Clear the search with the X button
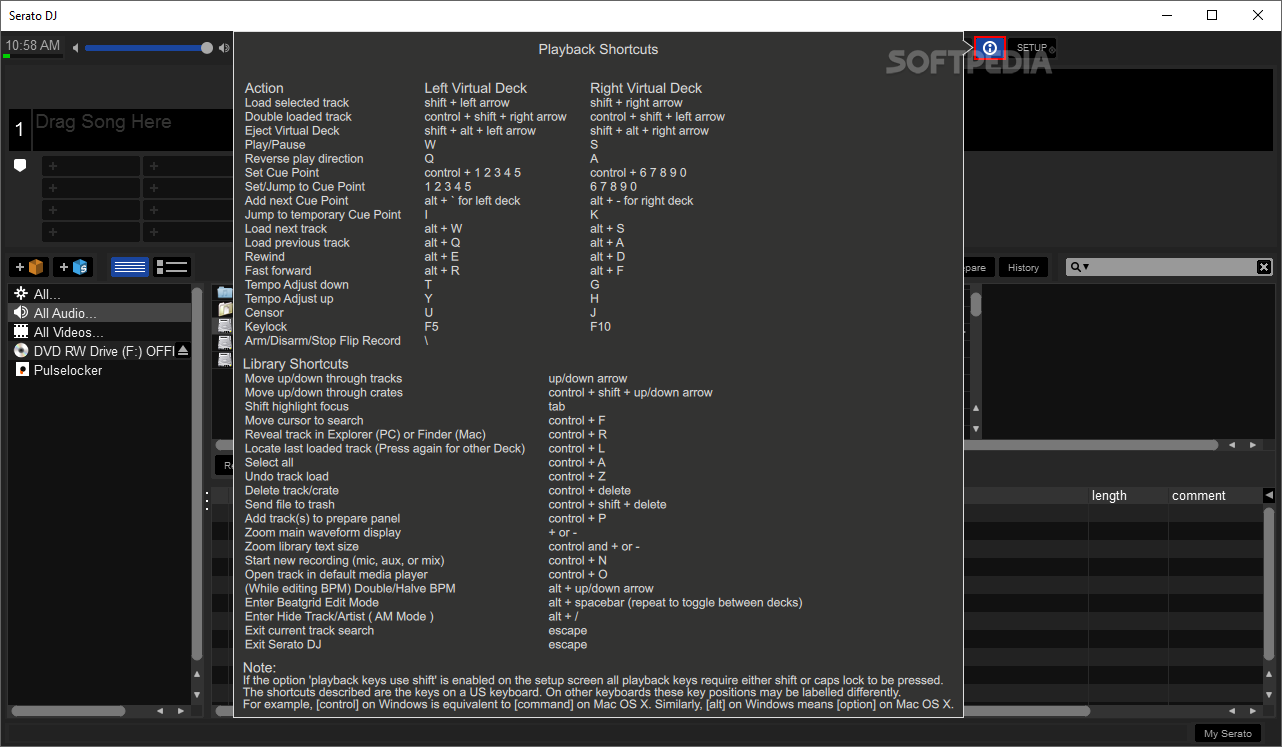This screenshot has height=747, width=1282. coord(1264,267)
